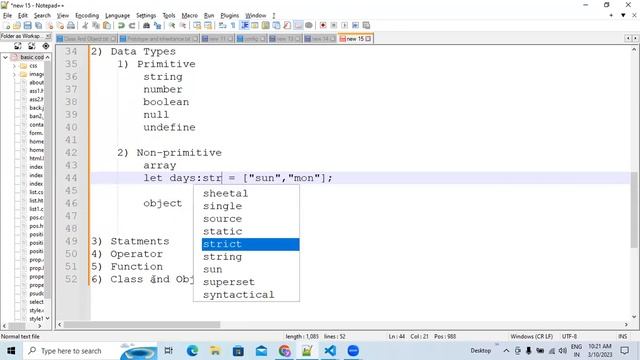Toggle the Monitoring eye icon
The height and width of the screenshot is (360, 640).
click(x=309, y=25)
